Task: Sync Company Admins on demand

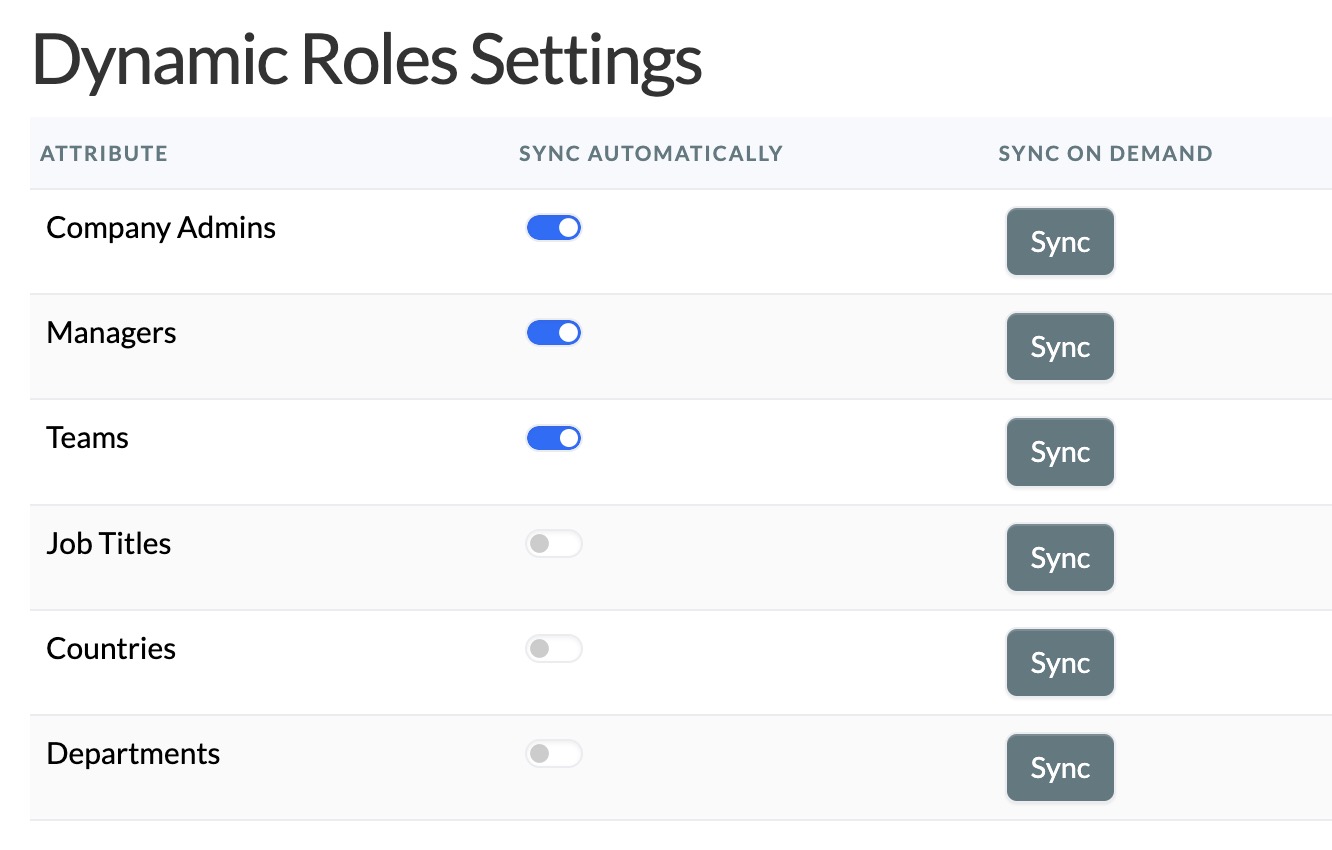Action: coord(1060,241)
